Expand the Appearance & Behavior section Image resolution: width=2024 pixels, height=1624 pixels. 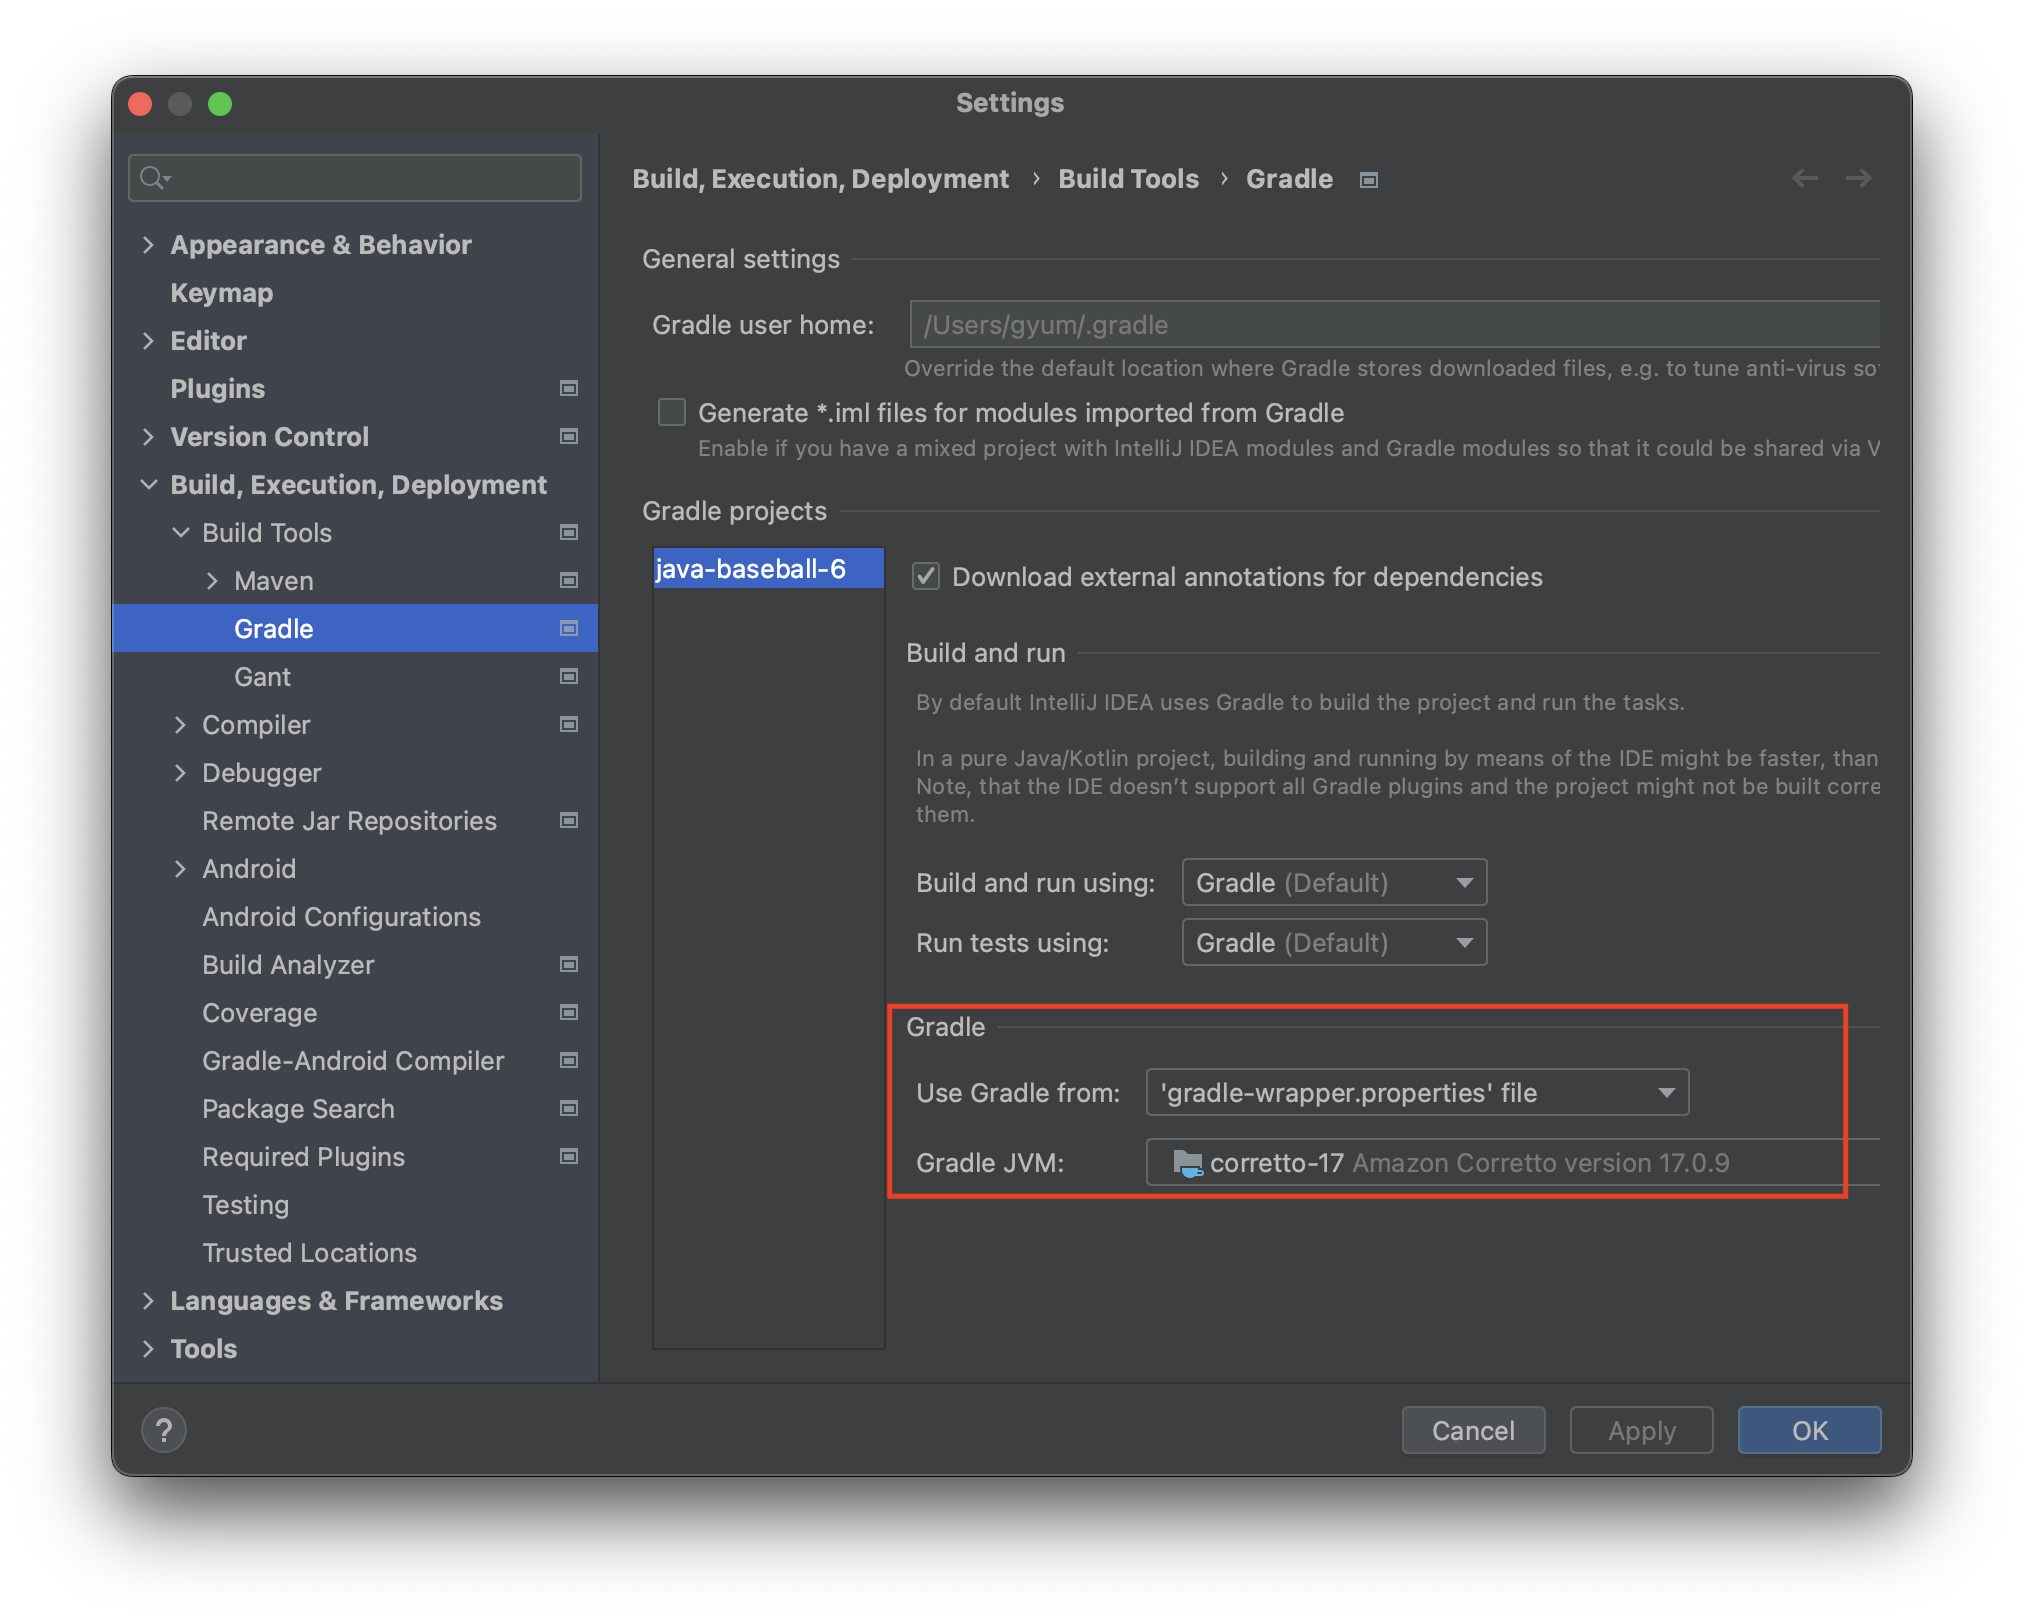tap(149, 245)
